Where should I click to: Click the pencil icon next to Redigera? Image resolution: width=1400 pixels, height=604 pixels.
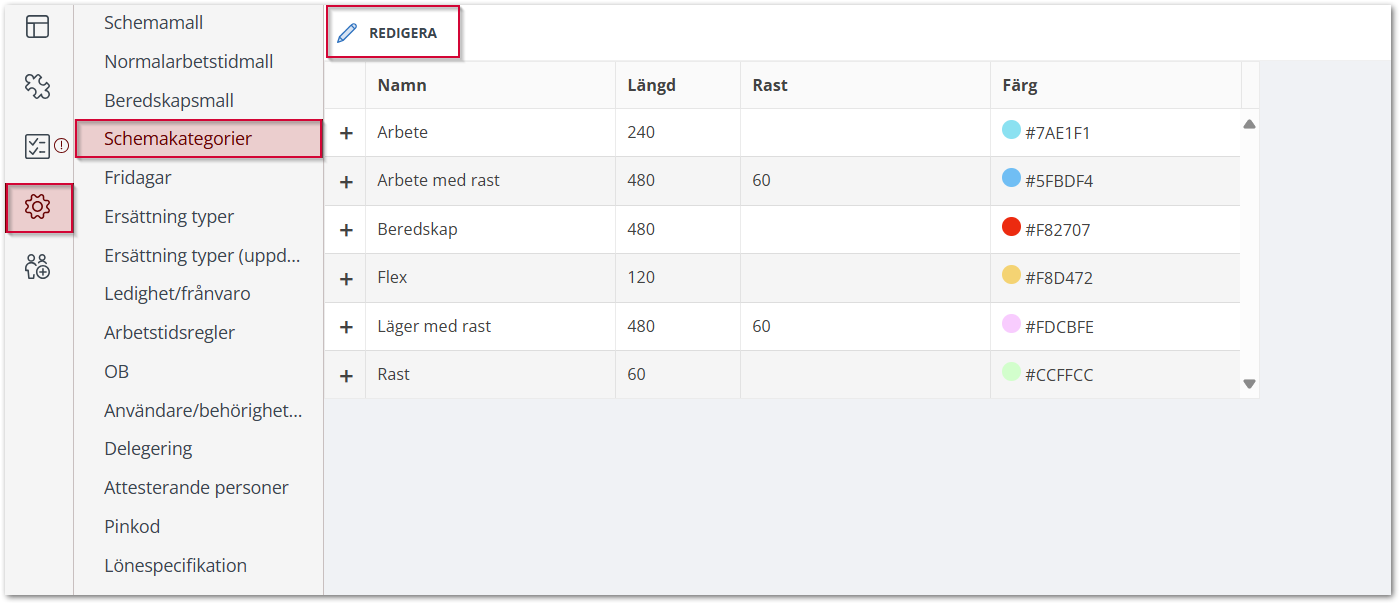[347, 33]
